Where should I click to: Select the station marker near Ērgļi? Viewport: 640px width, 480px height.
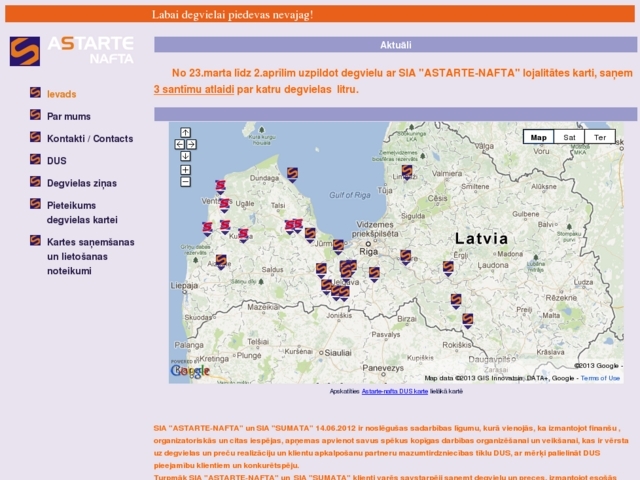point(448,268)
